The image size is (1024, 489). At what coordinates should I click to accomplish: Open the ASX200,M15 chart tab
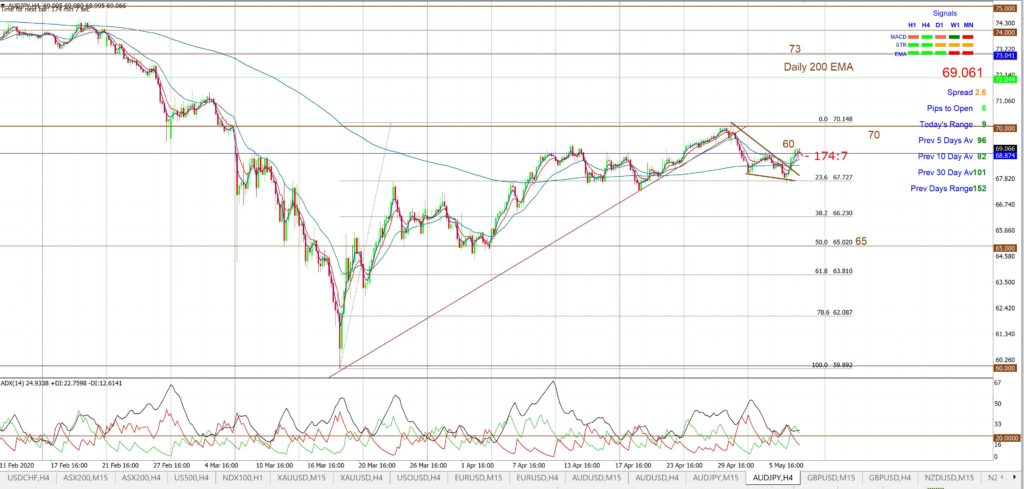(x=86, y=478)
